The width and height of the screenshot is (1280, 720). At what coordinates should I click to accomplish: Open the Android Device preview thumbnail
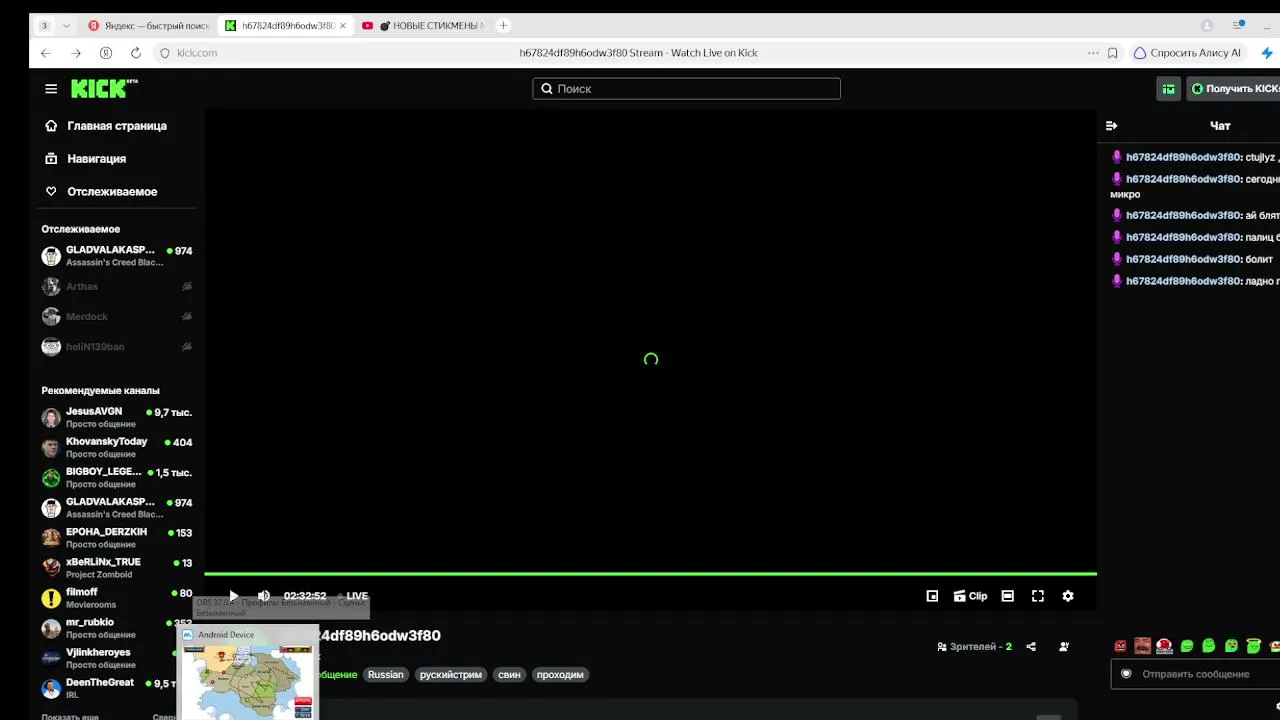tap(248, 672)
